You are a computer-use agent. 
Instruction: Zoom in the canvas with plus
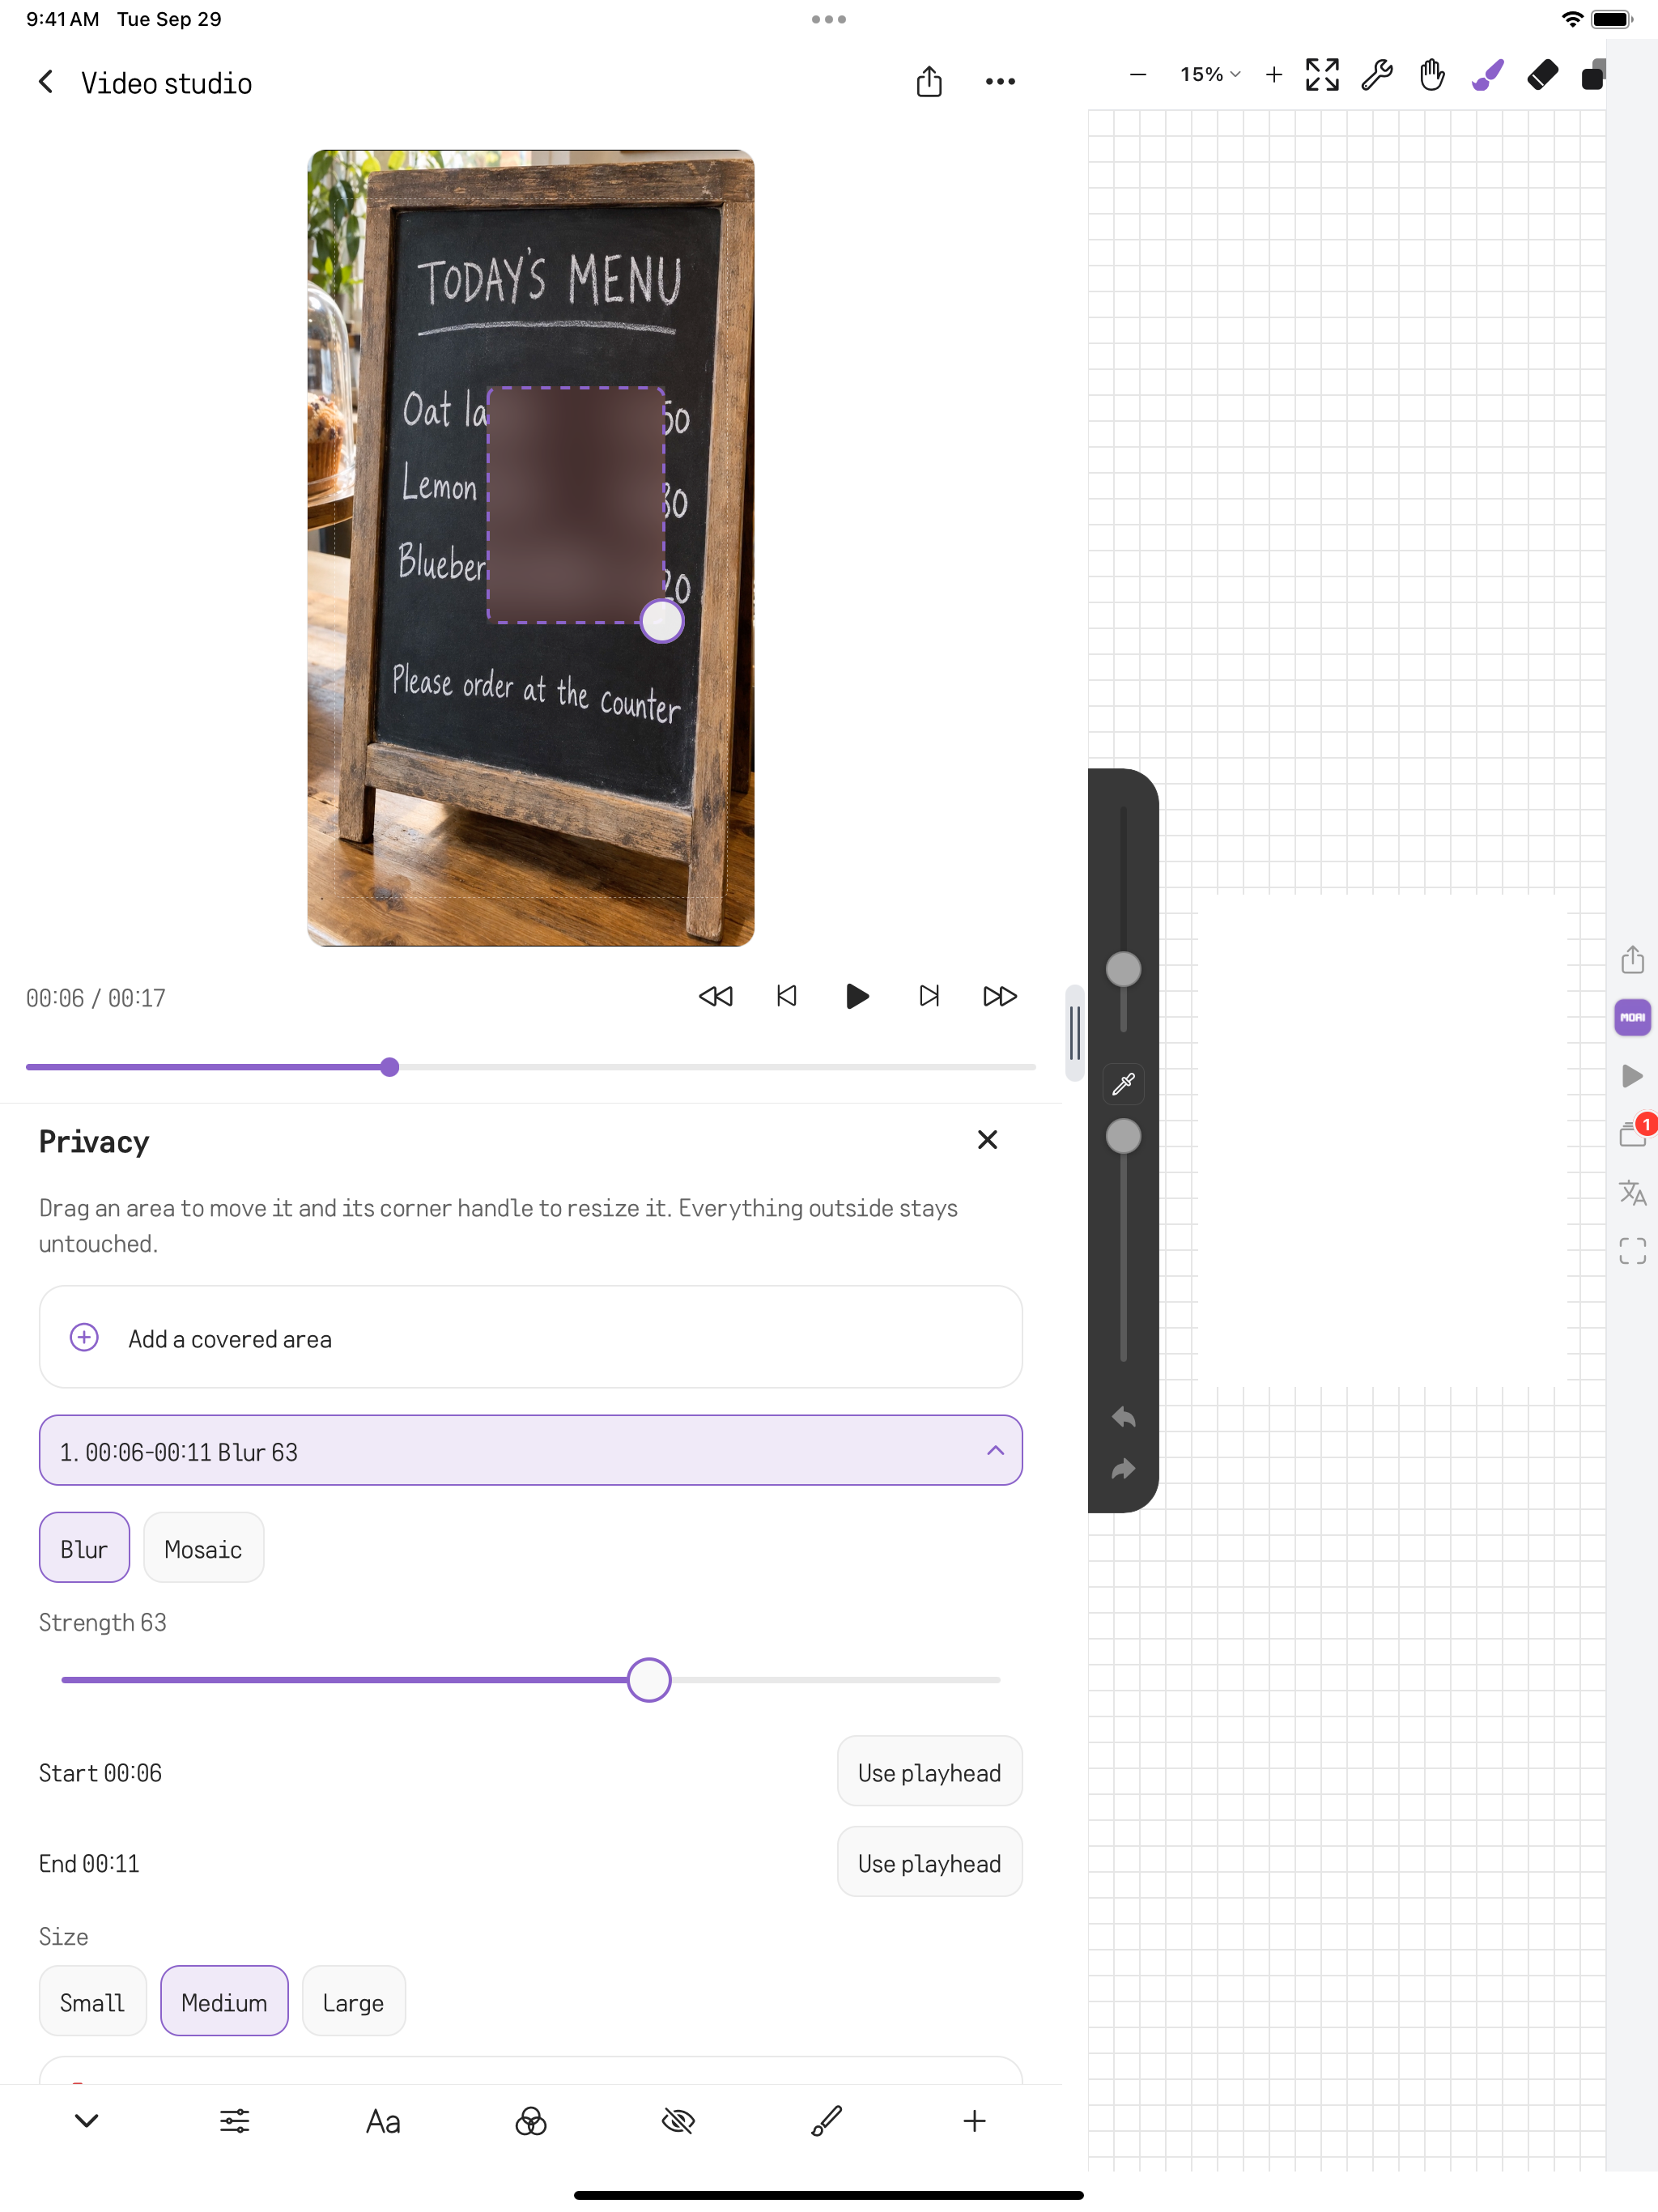(1274, 75)
